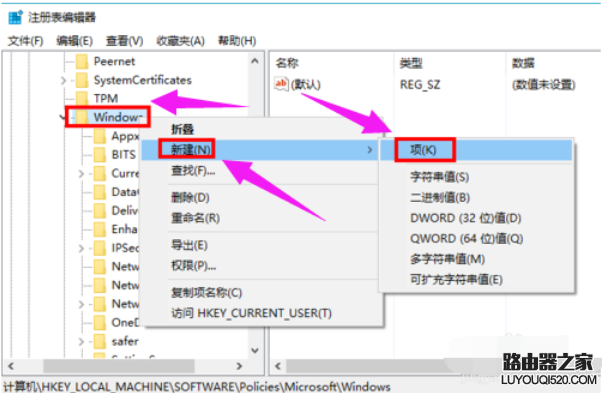This screenshot has height=393, width=603.
Task: Click the REG_SZ type cell
Action: click(420, 84)
